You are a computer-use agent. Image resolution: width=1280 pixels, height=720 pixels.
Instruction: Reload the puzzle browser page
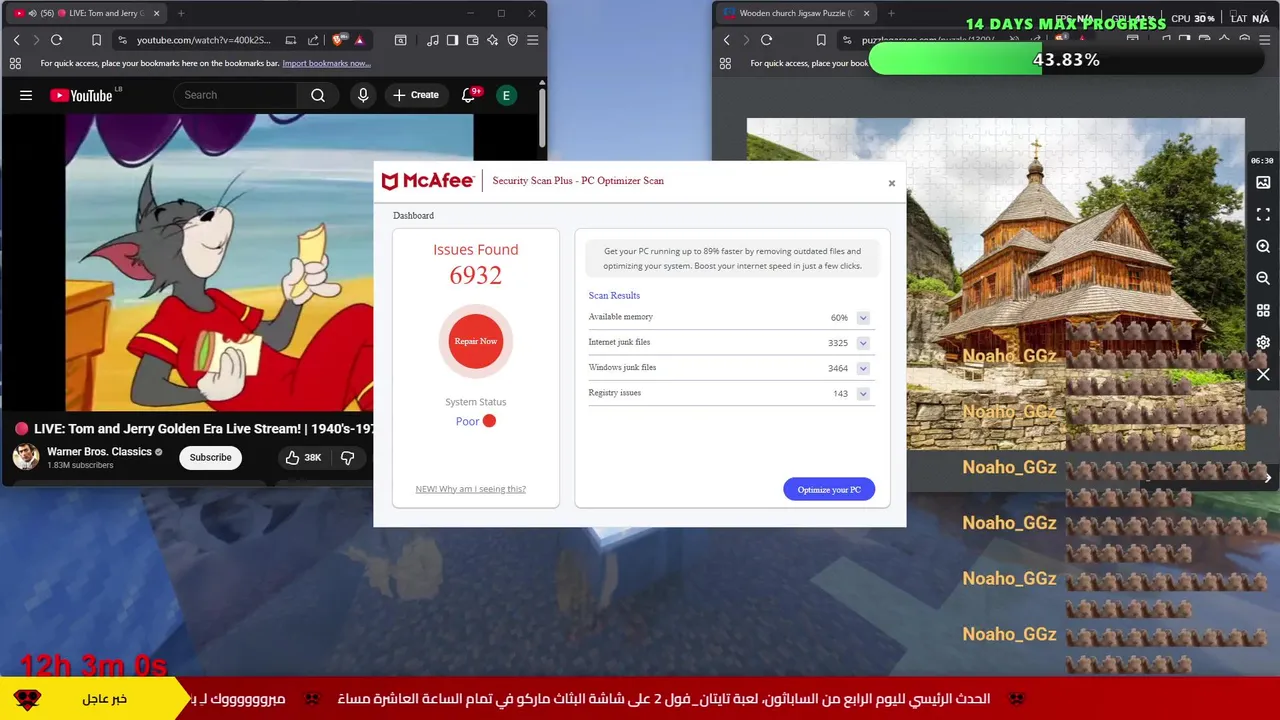tap(766, 40)
